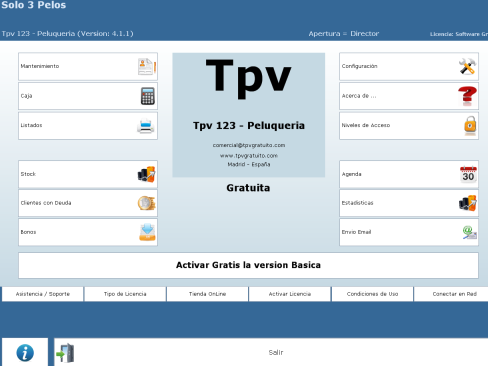Click the large Tpv logo panel
Image resolution: width=488 pixels, height=366 pixels.
[x=249, y=115]
